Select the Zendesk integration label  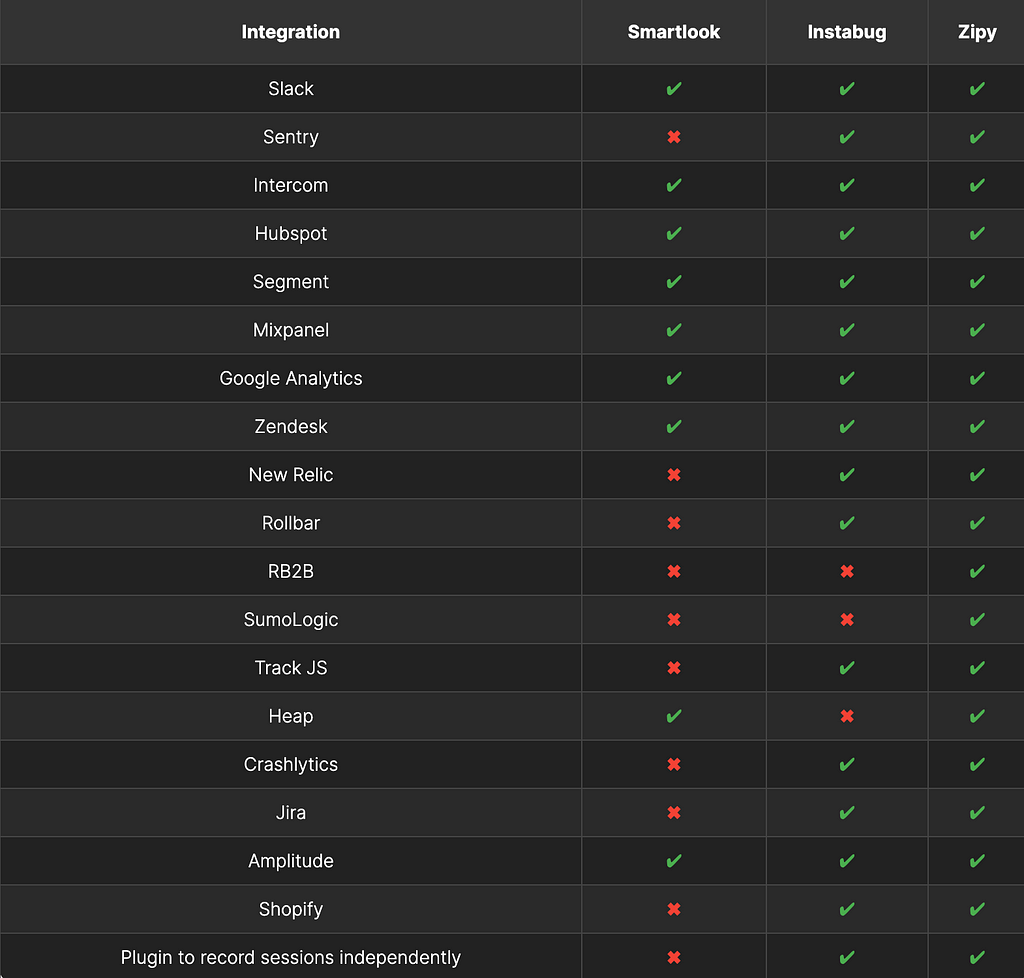coord(291,427)
